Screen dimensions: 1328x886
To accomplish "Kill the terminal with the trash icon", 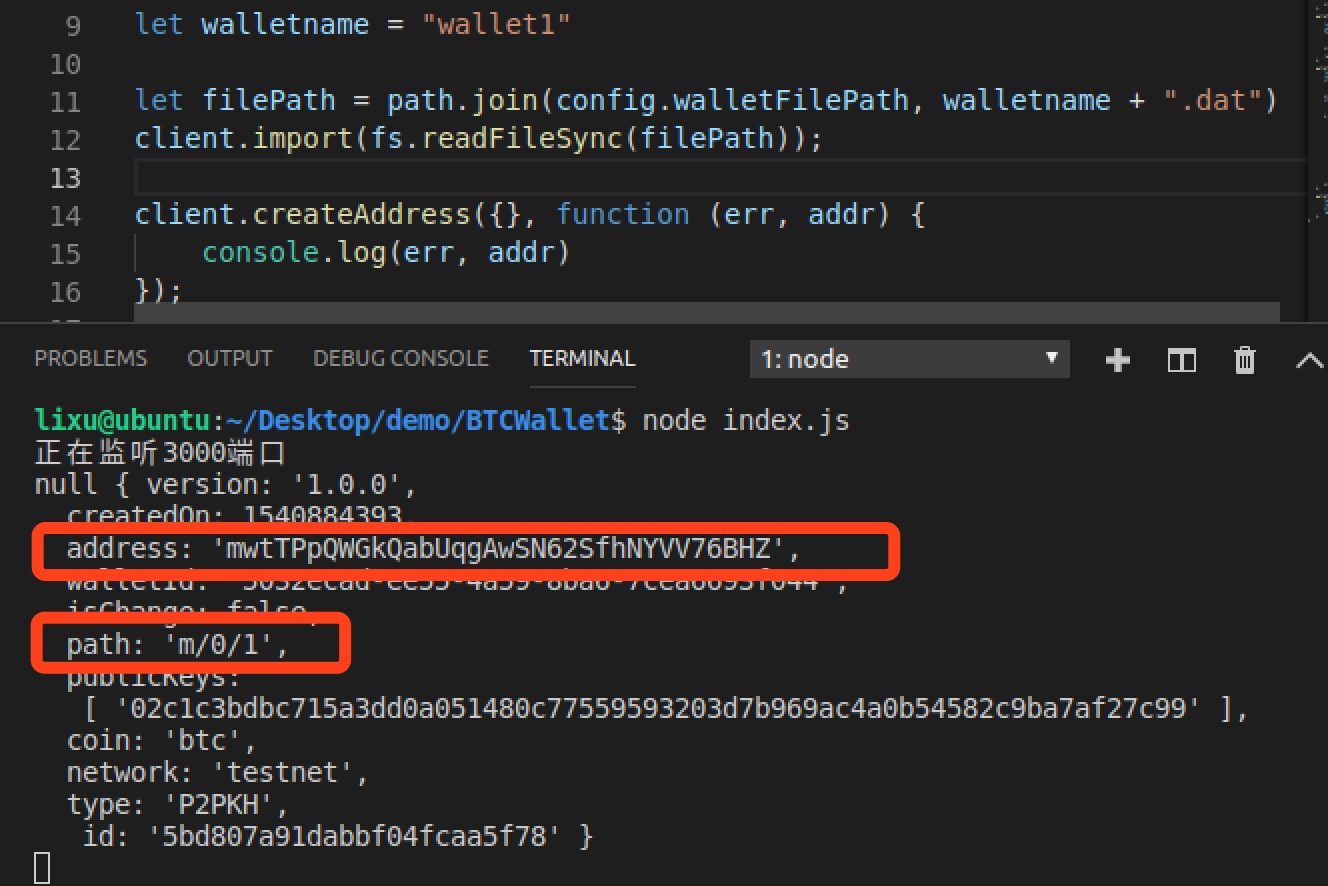I will pos(1244,360).
